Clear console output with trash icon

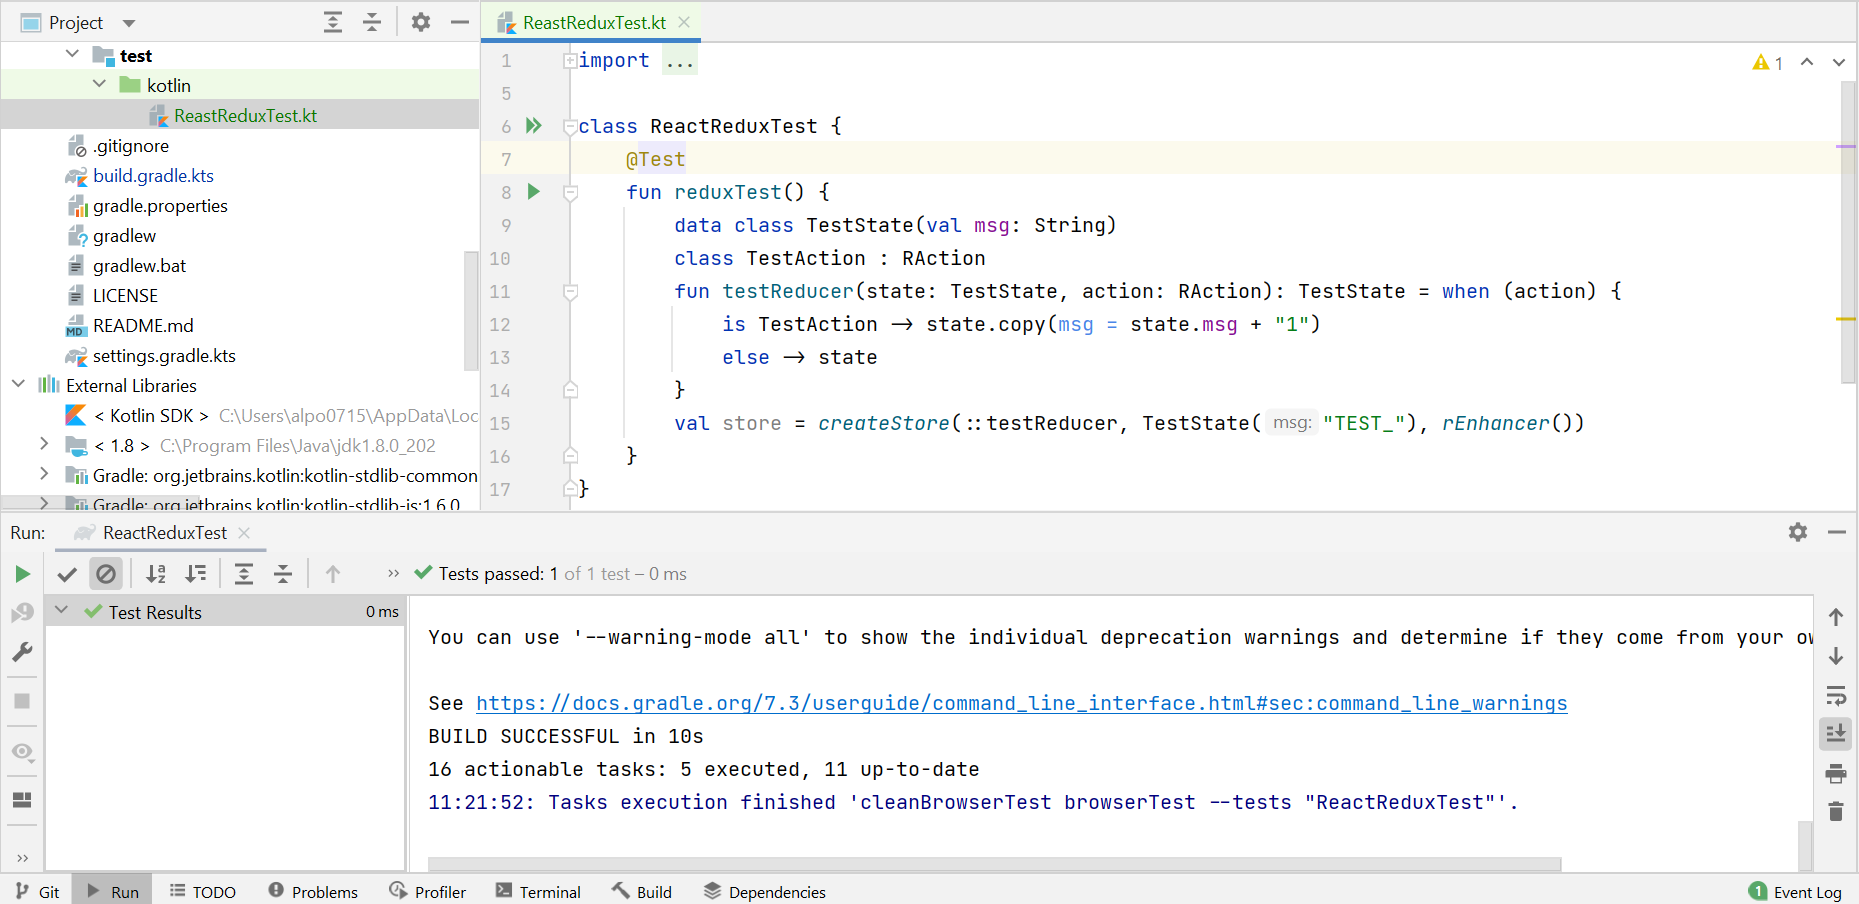pyautogui.click(x=1836, y=811)
